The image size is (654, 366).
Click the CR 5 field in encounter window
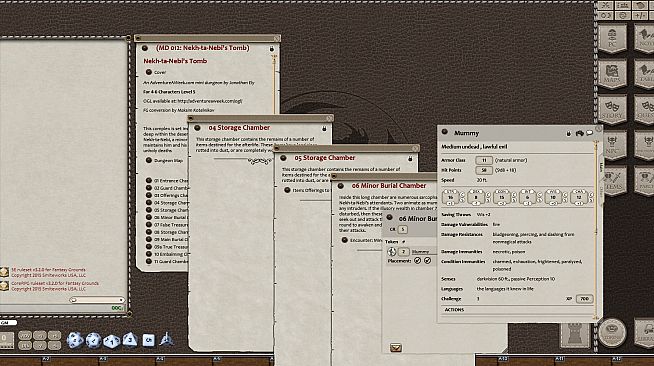coord(402,229)
